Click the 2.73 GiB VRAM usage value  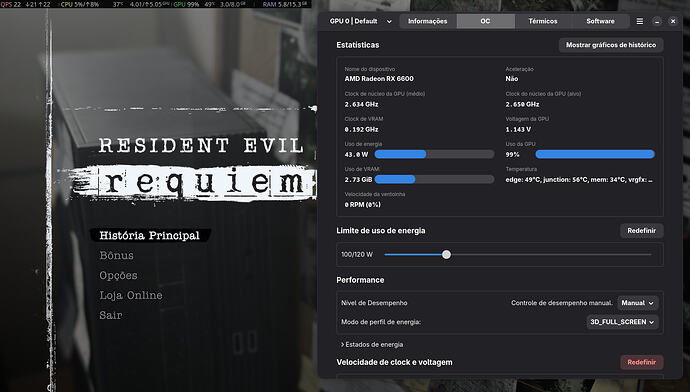pos(358,180)
